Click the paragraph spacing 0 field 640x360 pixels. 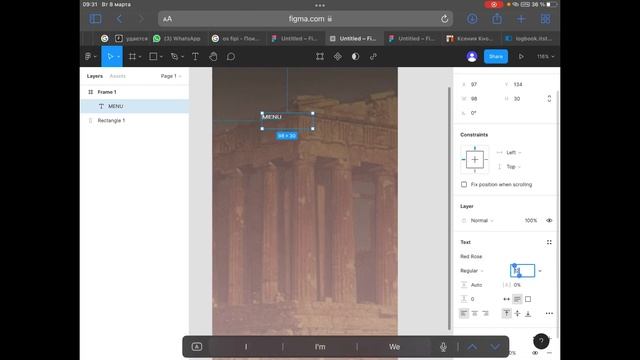(472, 299)
